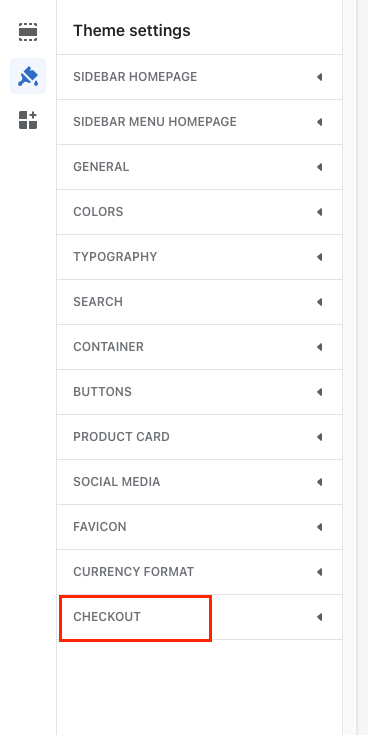The image size is (368, 735).
Task: Open the Sections panel icon
Action: (x=28, y=32)
